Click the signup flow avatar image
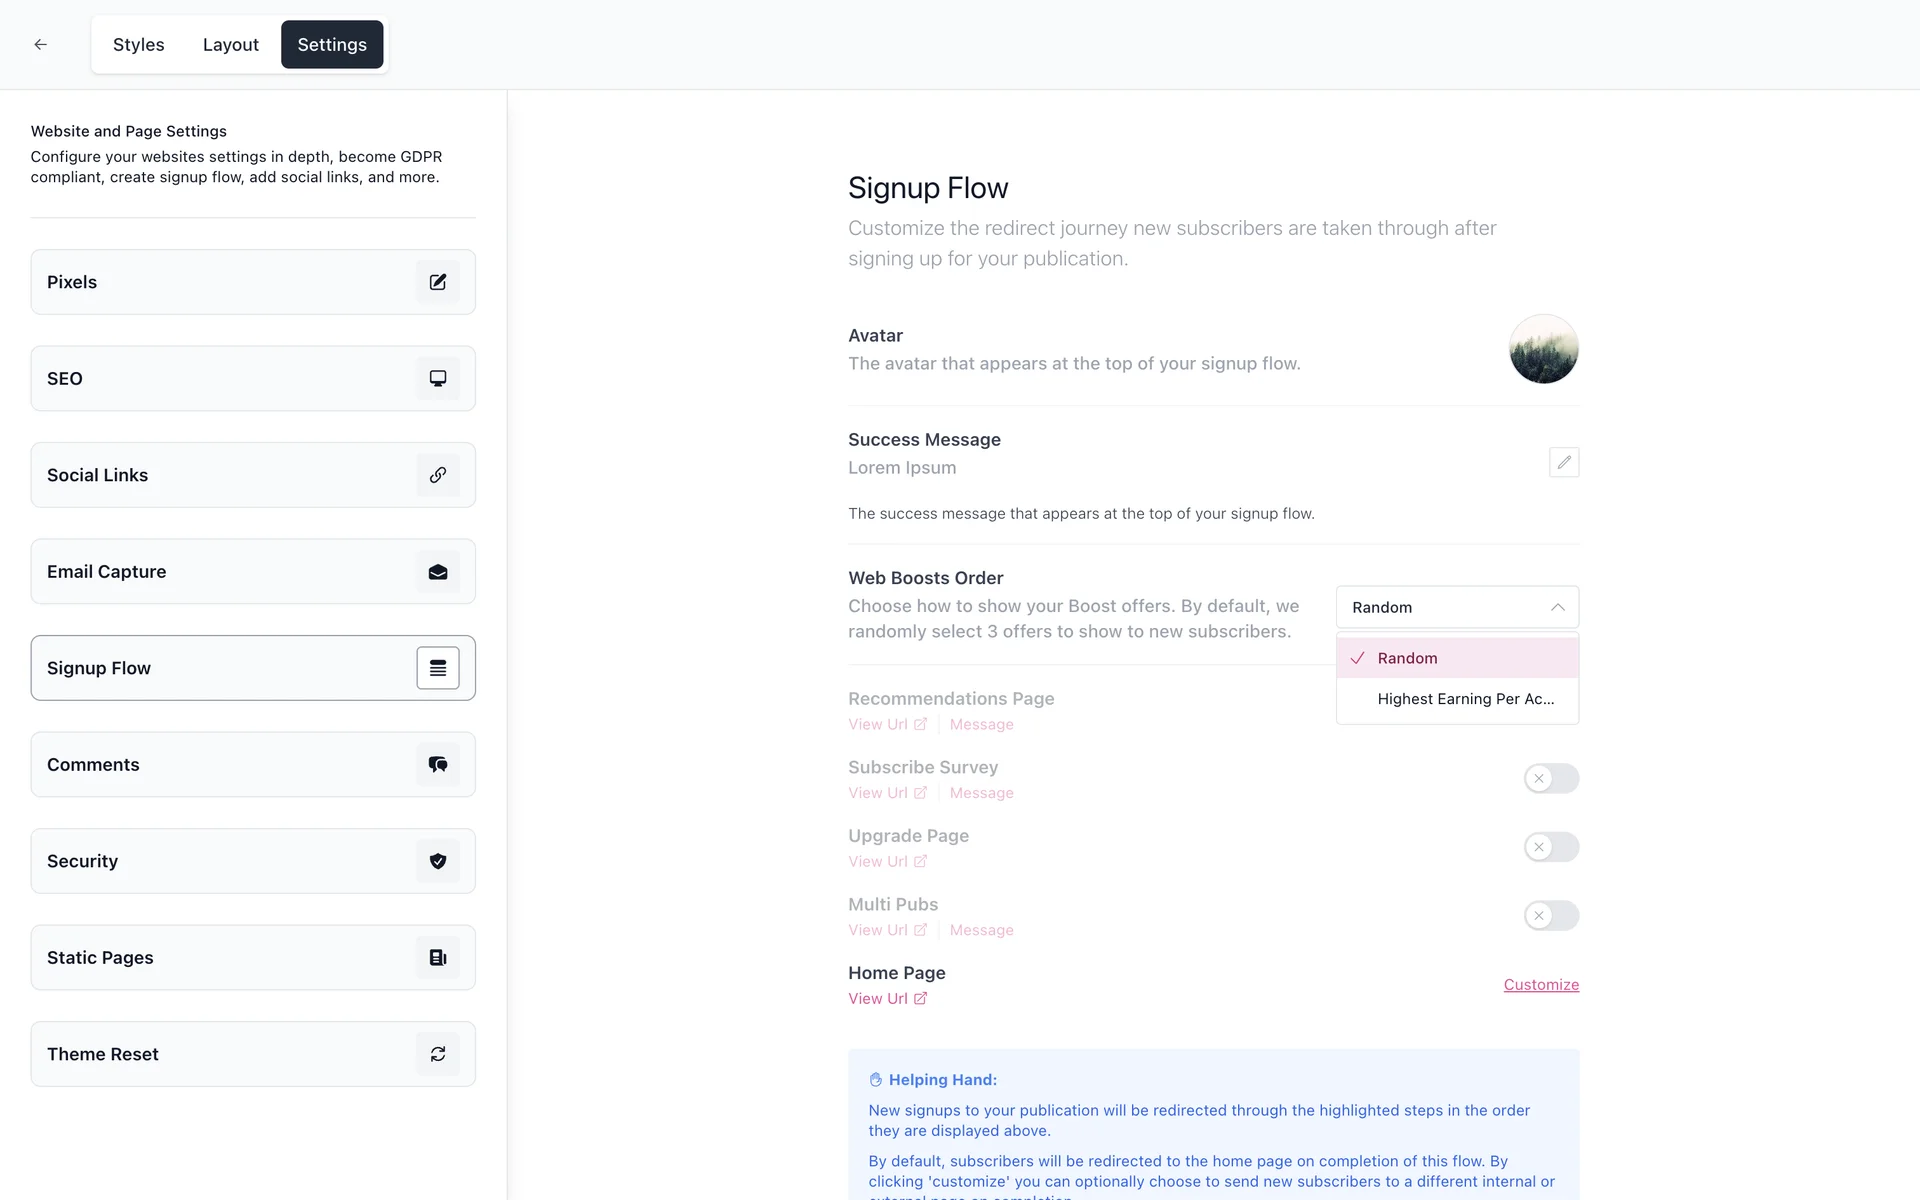The height and width of the screenshot is (1200, 1920). pos(1543,349)
